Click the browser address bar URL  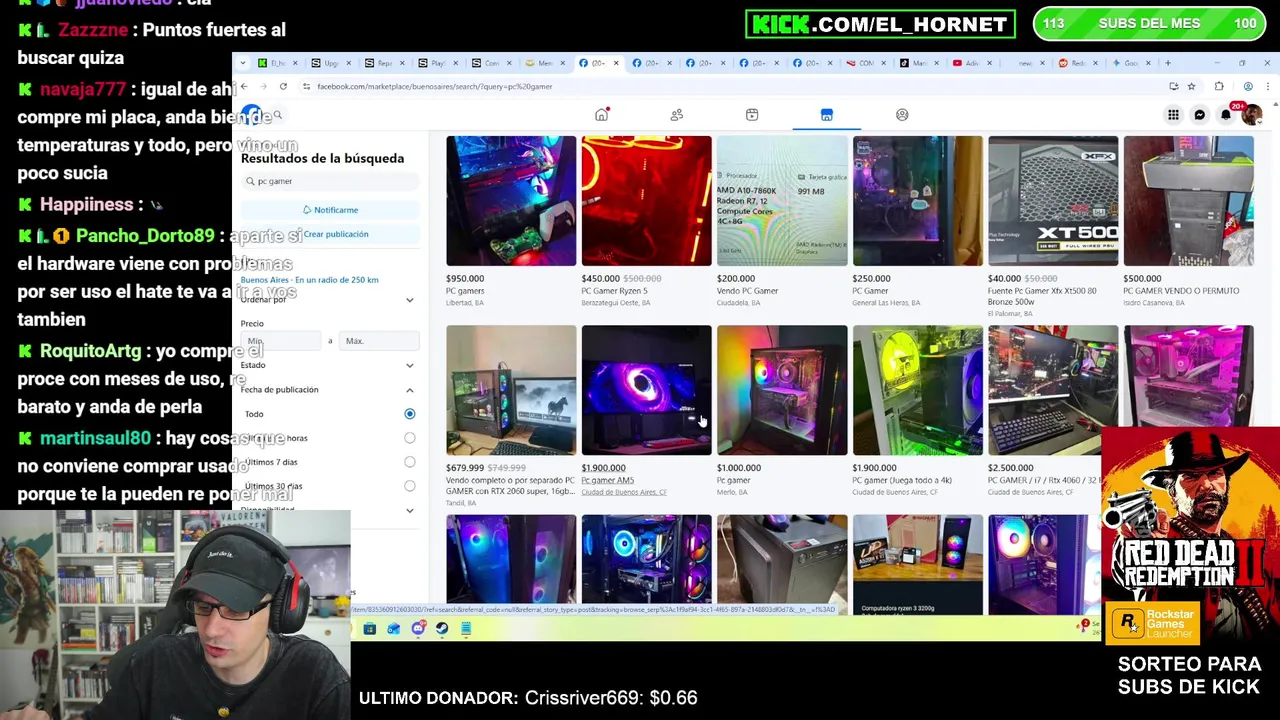pyautogui.click(x=435, y=86)
